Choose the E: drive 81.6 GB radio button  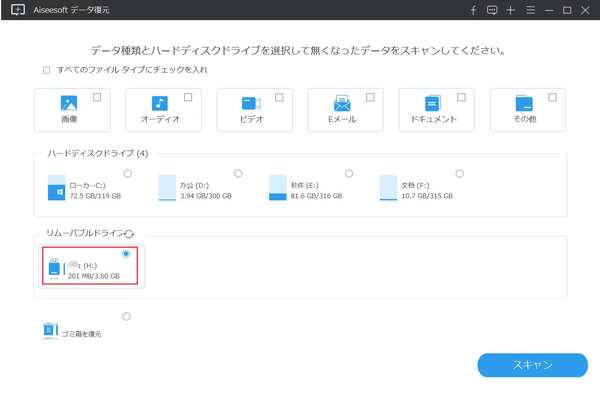click(x=349, y=174)
